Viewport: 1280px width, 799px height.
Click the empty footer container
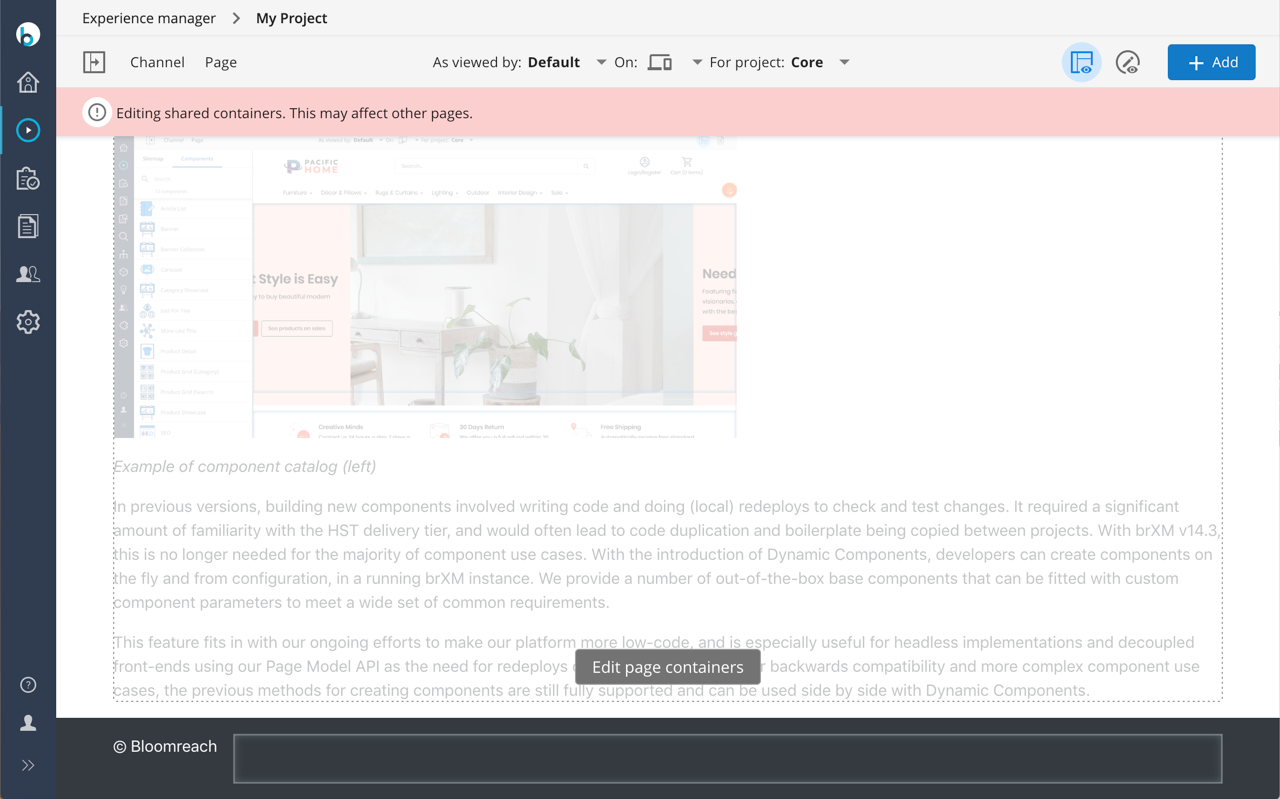[x=728, y=758]
